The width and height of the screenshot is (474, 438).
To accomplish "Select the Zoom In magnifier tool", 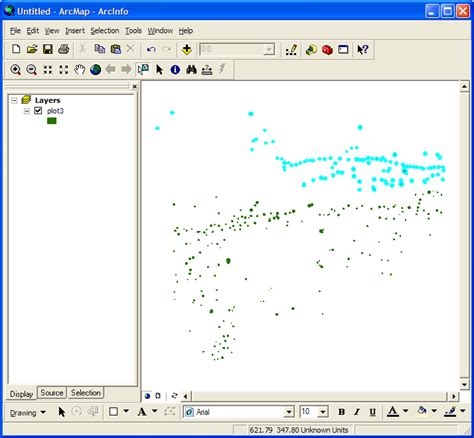I will [15, 70].
